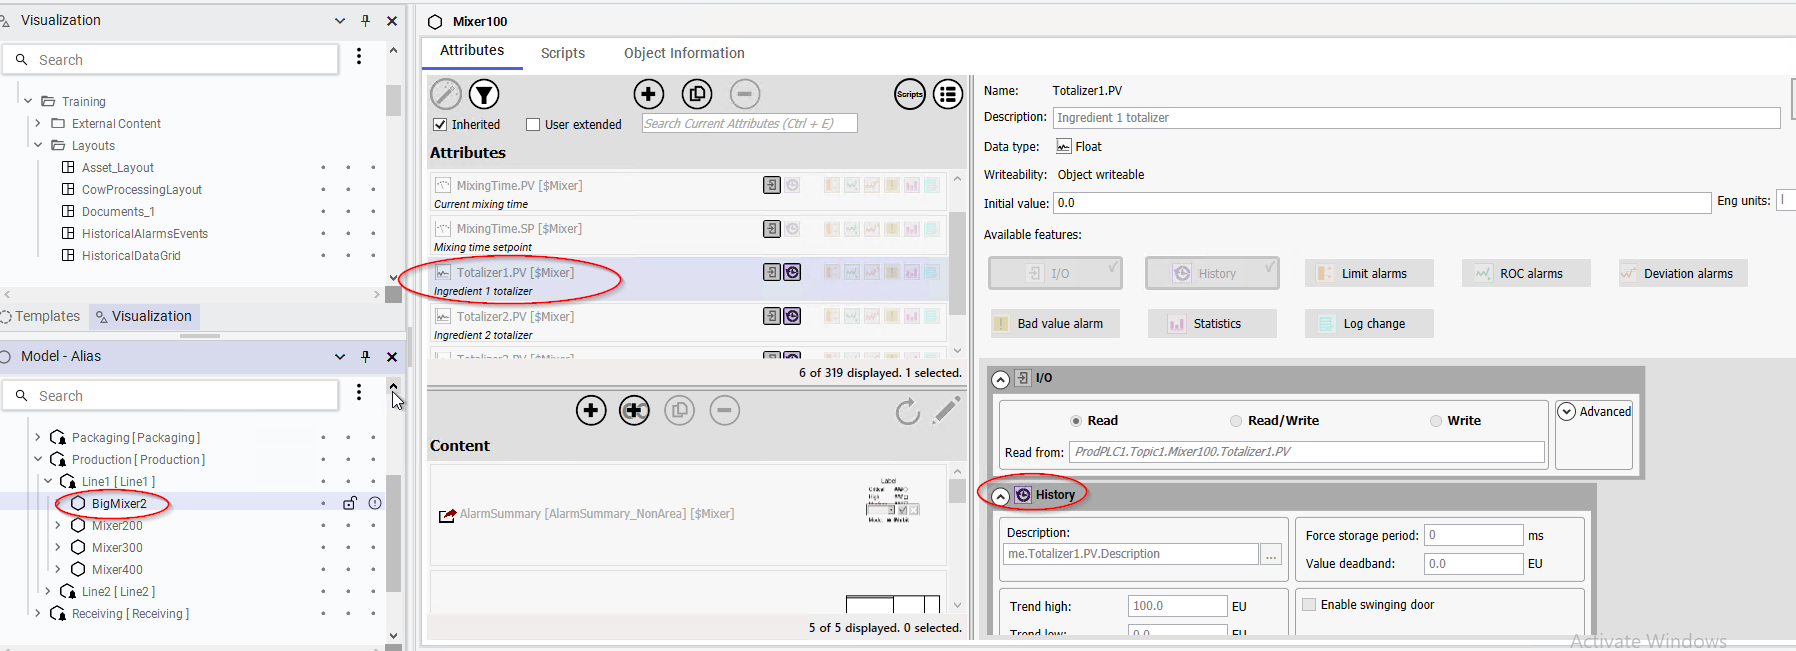This screenshot has width=1796, height=651.
Task: Open the round Scripts icon button
Action: coord(910,94)
